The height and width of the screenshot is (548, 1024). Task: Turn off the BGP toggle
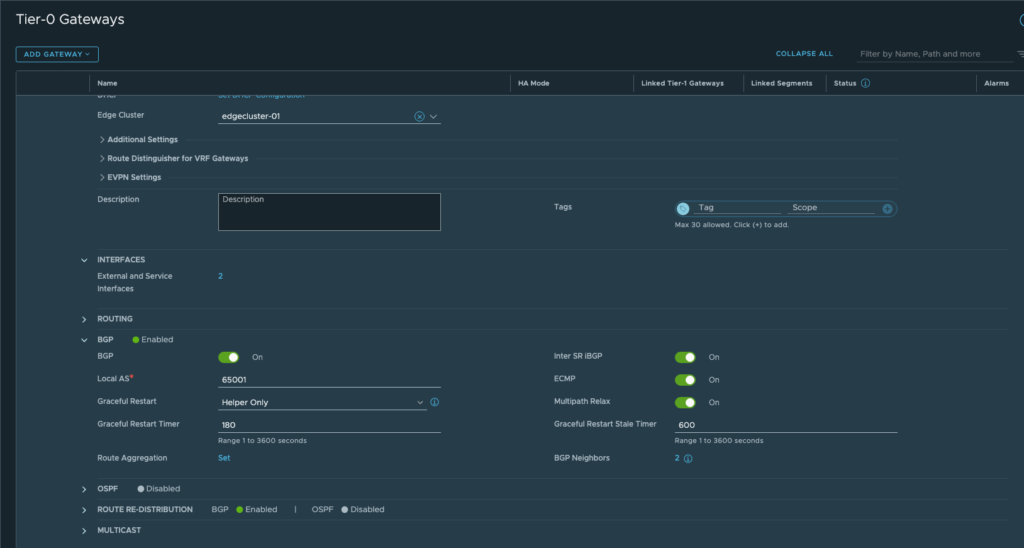[x=229, y=357]
